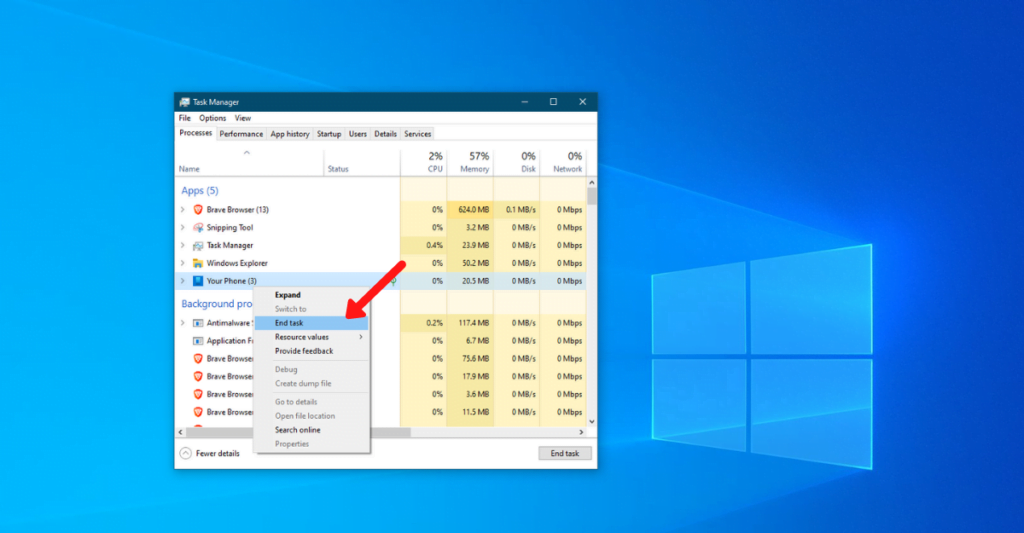
Task: Sort by the CPU column header
Action: point(424,162)
